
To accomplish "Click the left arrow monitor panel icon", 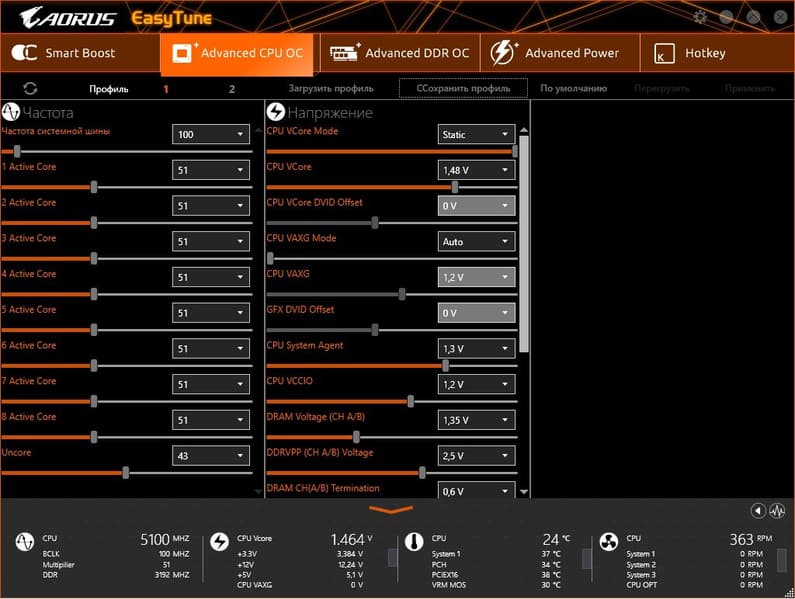I will (758, 511).
